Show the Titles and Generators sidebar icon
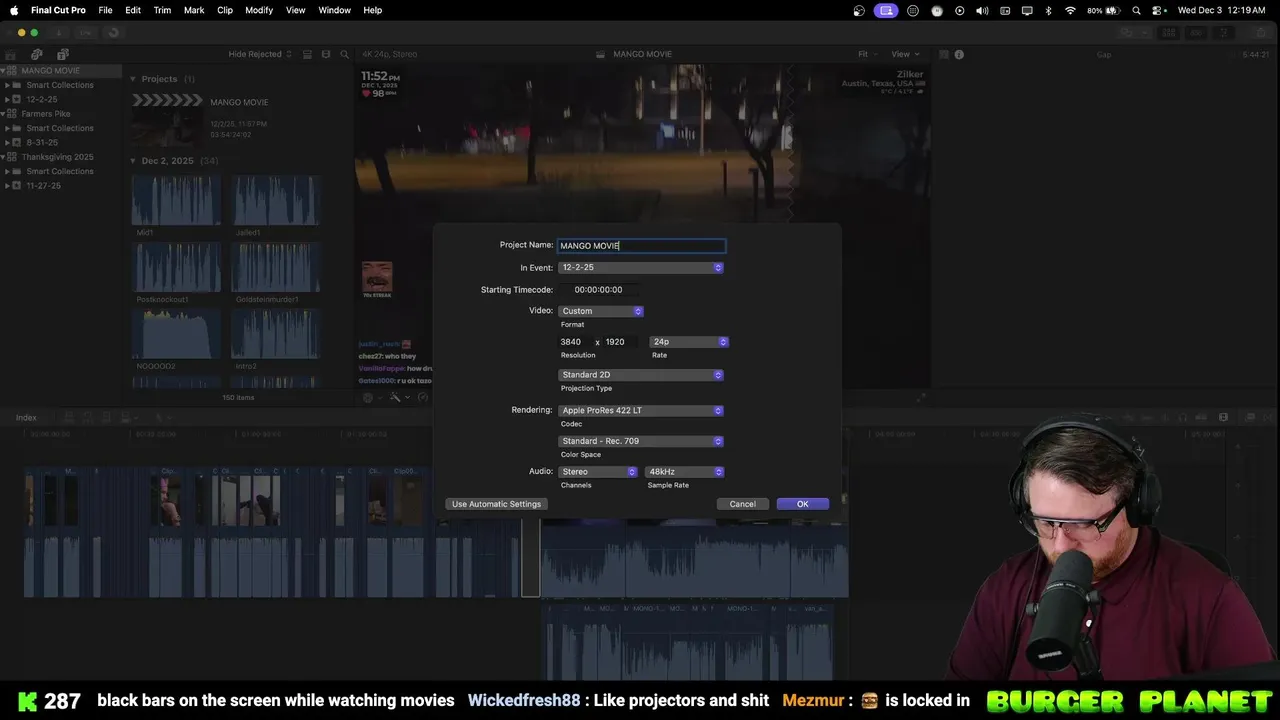This screenshot has width=1280, height=720. click(62, 54)
